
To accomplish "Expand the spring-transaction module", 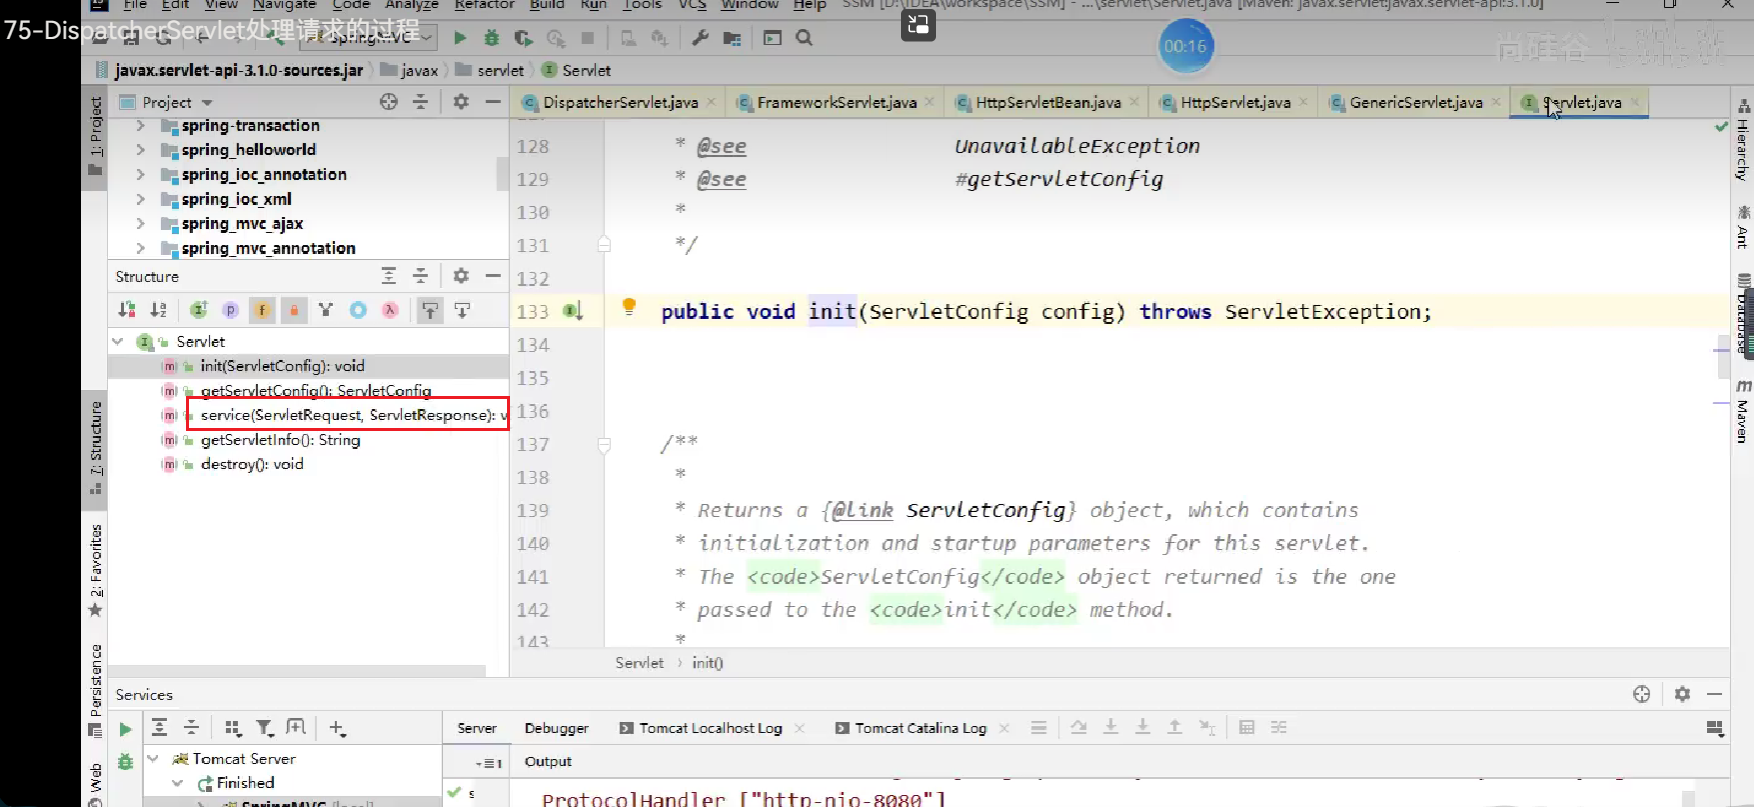I will tap(140, 126).
